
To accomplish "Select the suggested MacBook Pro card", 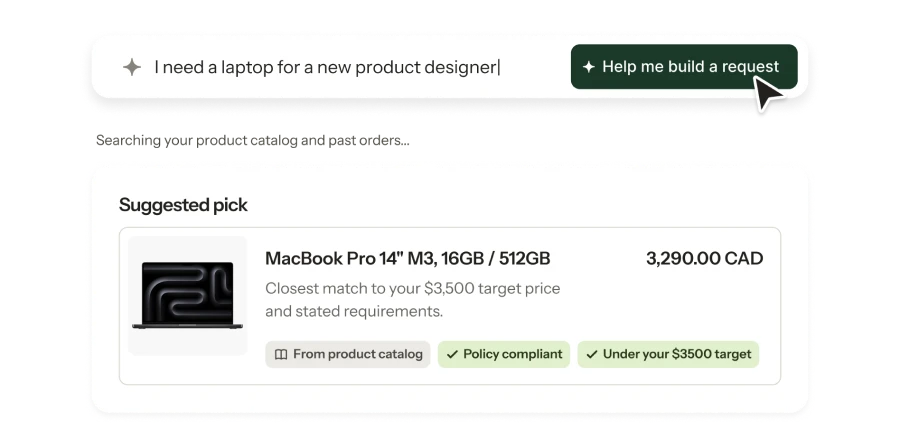I will pyautogui.click(x=450, y=306).
